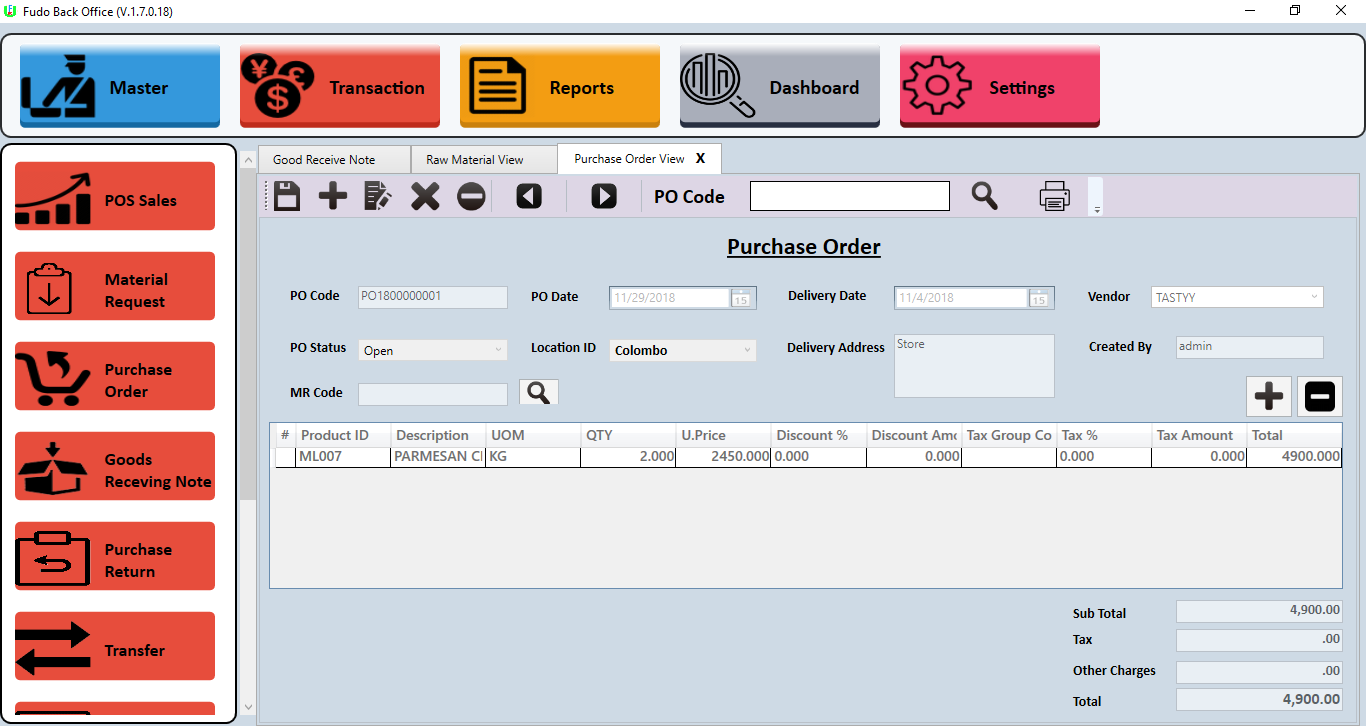Remove row with the minus button above grid
The height and width of the screenshot is (726, 1366).
pos(1320,397)
